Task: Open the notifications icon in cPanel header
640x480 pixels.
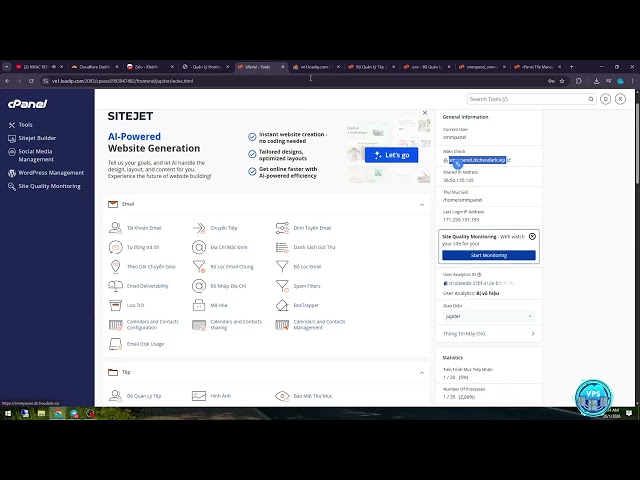Action: pos(605,99)
